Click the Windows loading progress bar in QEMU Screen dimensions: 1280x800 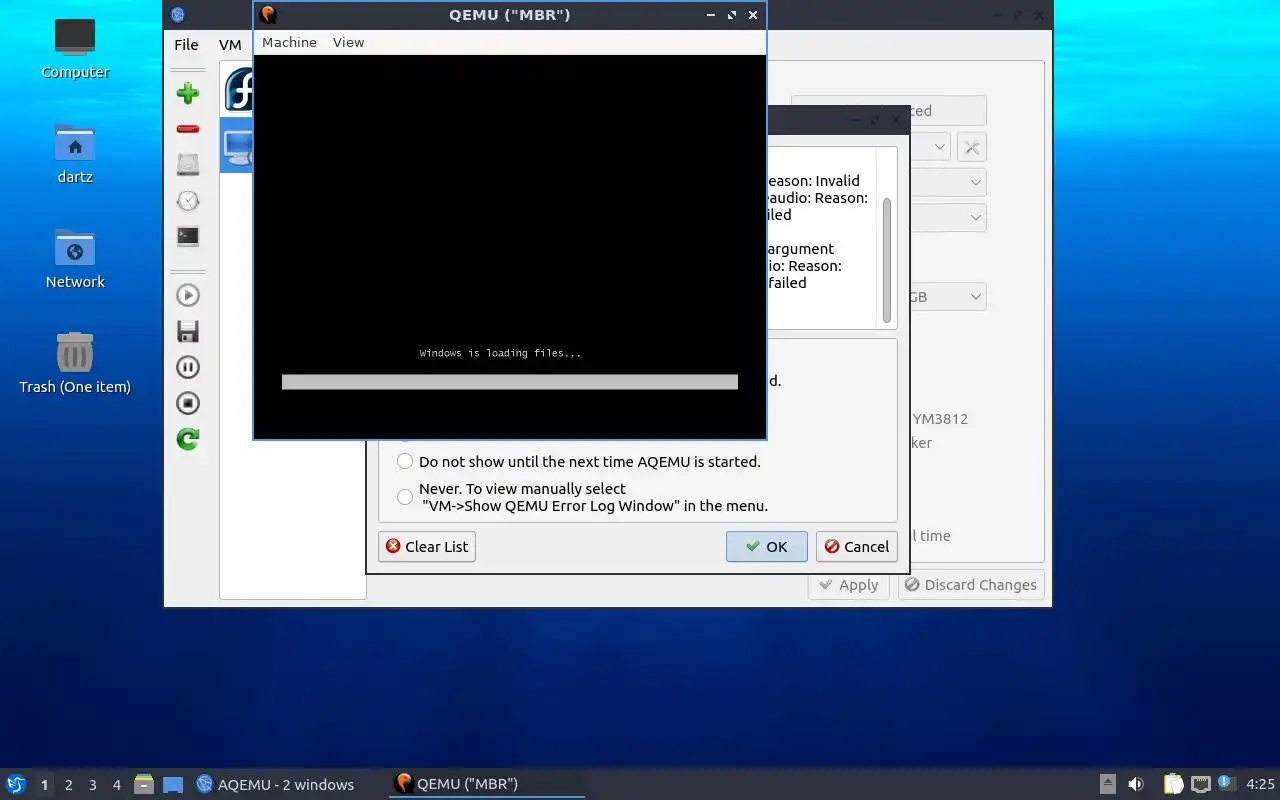pos(510,382)
